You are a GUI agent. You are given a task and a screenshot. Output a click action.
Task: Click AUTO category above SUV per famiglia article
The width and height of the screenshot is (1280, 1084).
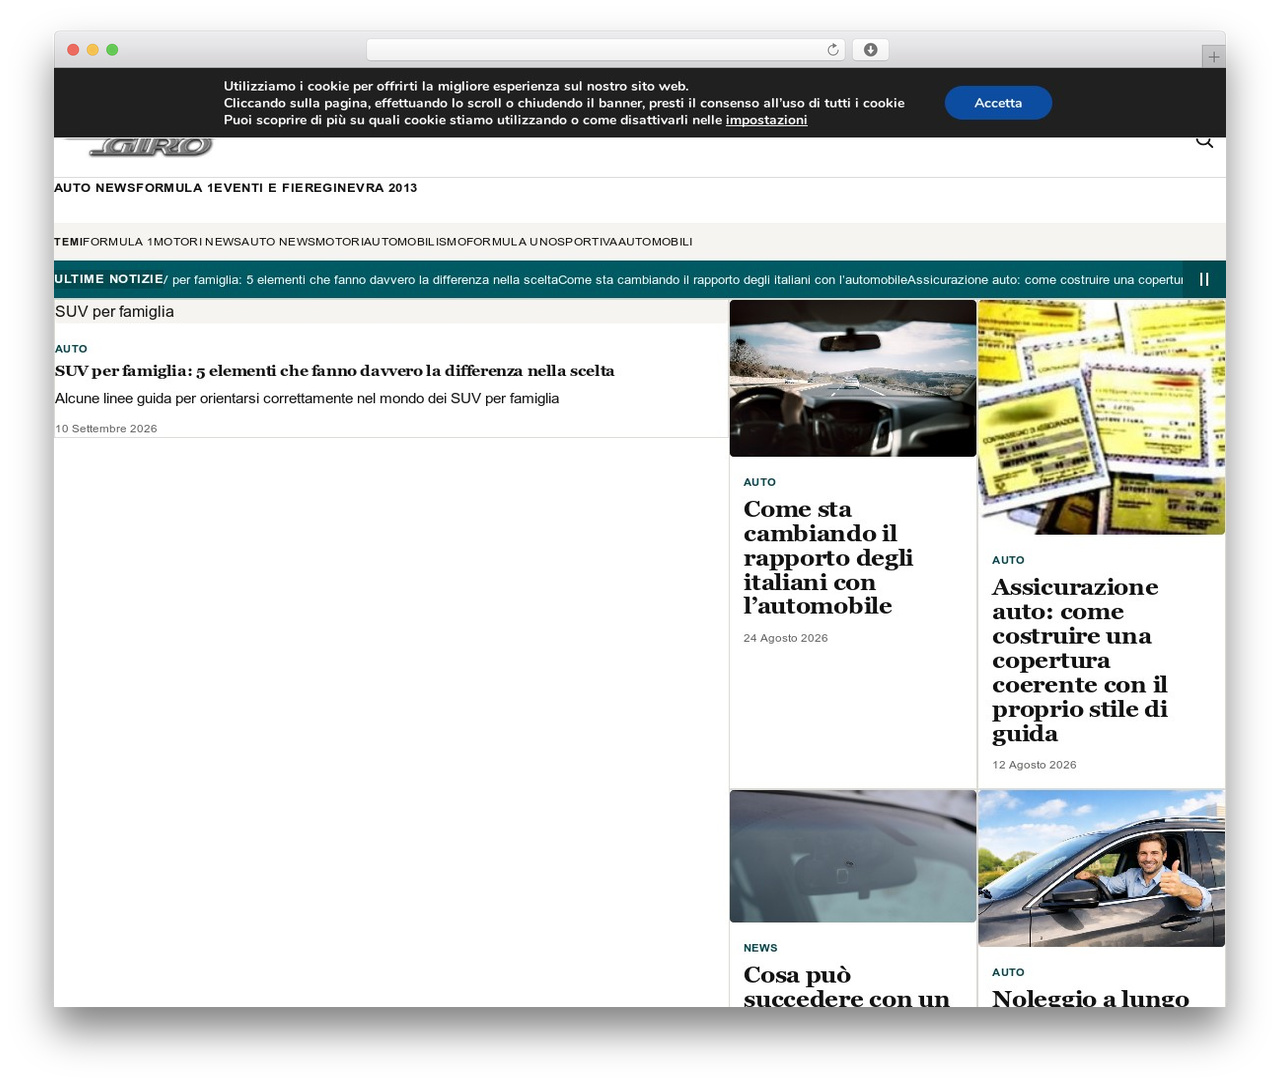click(x=71, y=349)
